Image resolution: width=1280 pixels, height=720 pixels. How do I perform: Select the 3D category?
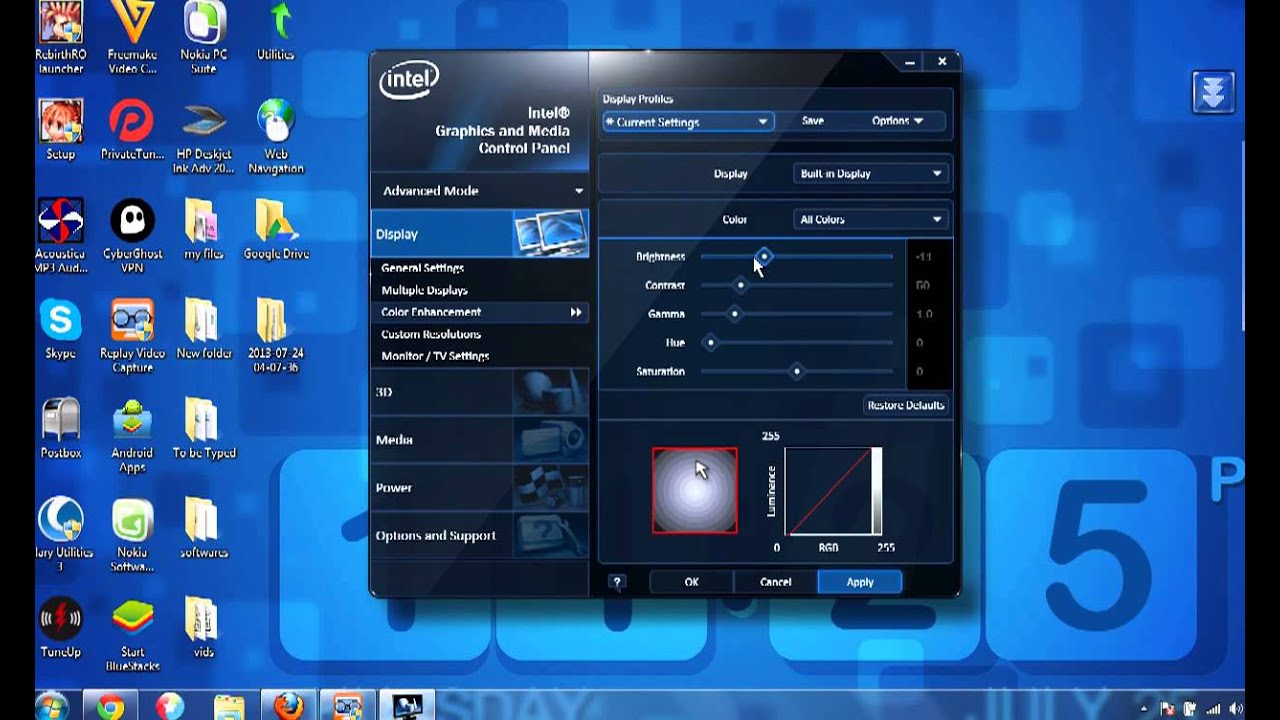pyautogui.click(x=479, y=392)
